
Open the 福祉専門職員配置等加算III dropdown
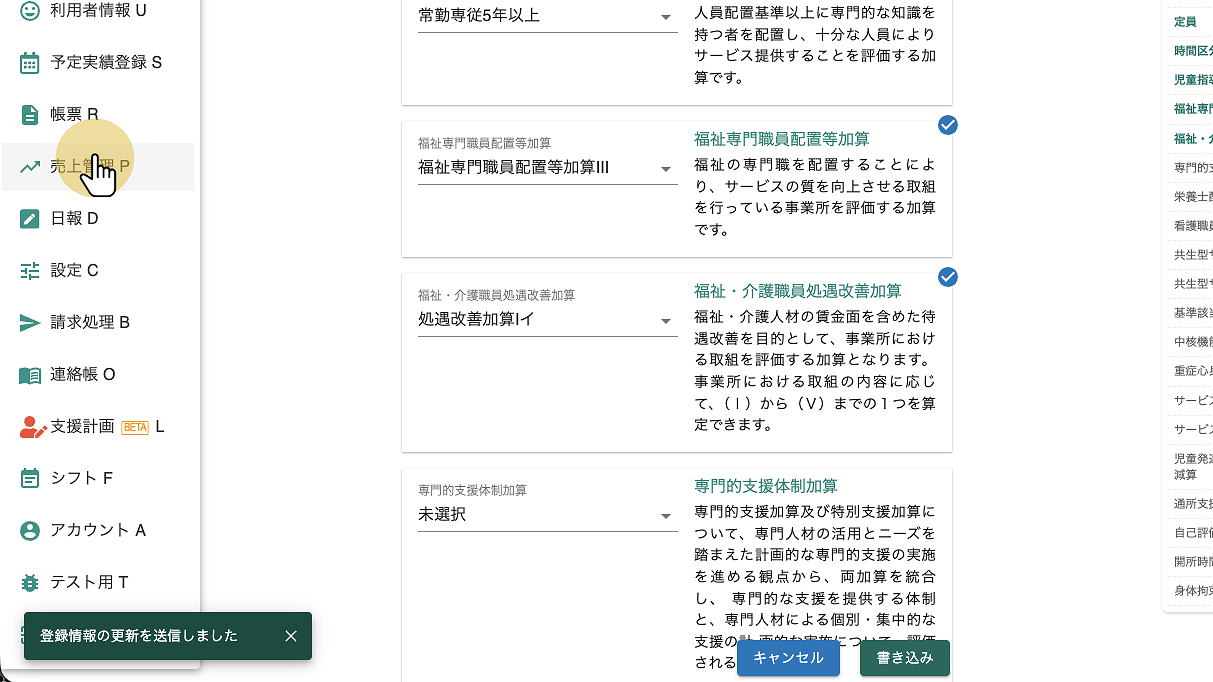pos(548,168)
